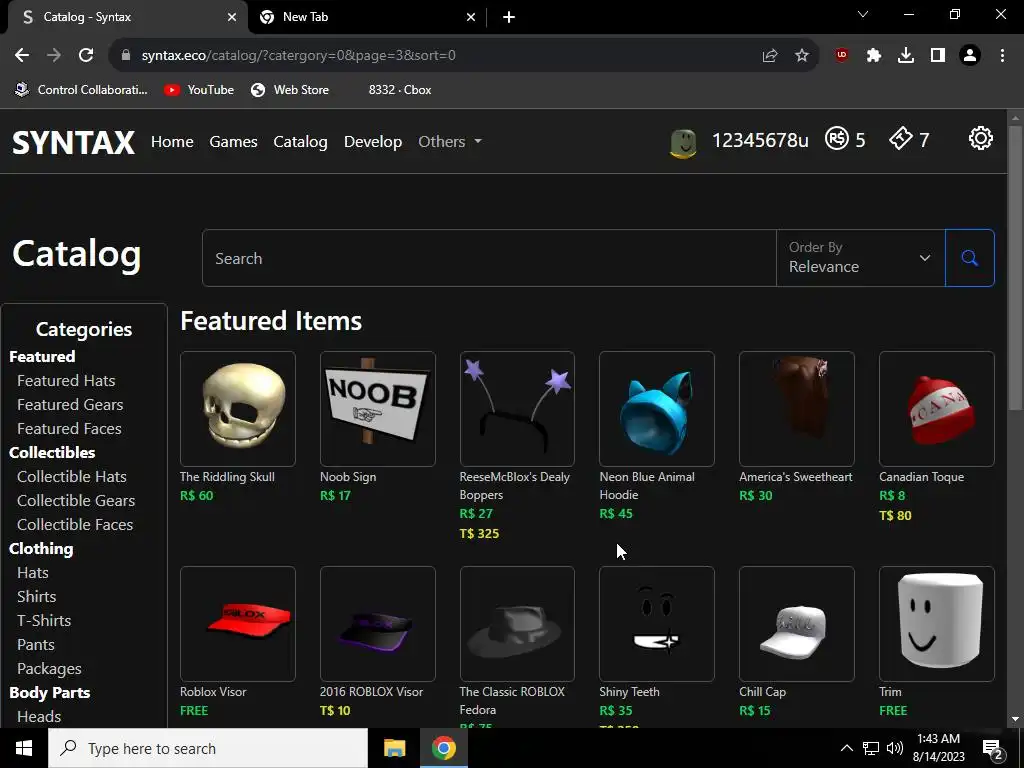Click the SYNTAX logo
Viewport: 1024px width, 768px height.
(73, 142)
